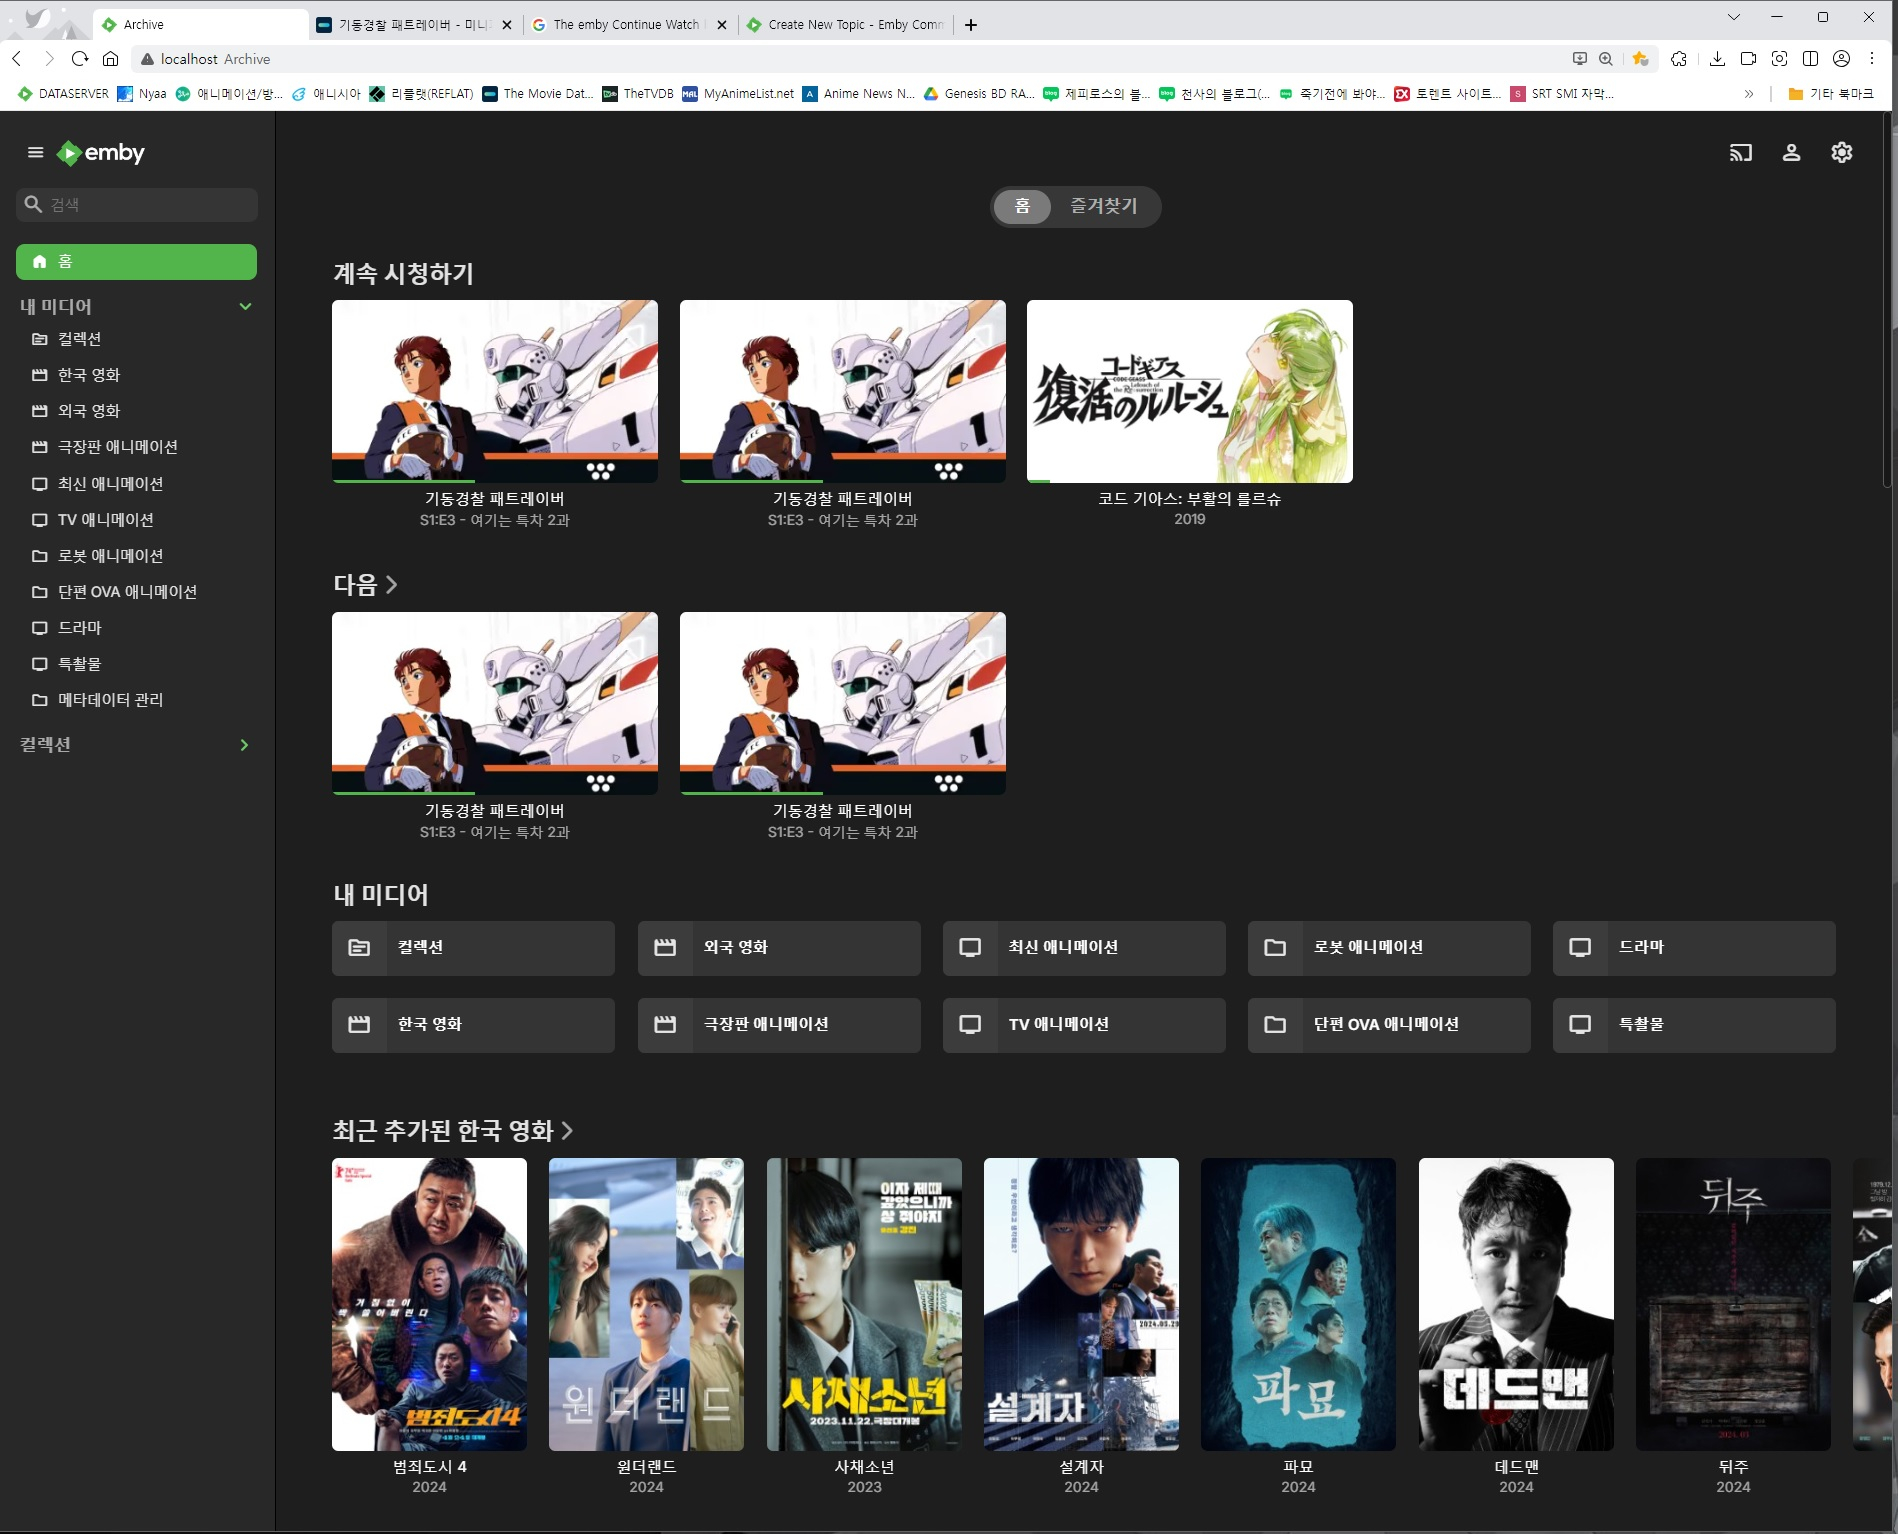The width and height of the screenshot is (1898, 1534).
Task: Select 극장판 애니메이션 in the sidebar
Action: click(x=117, y=447)
